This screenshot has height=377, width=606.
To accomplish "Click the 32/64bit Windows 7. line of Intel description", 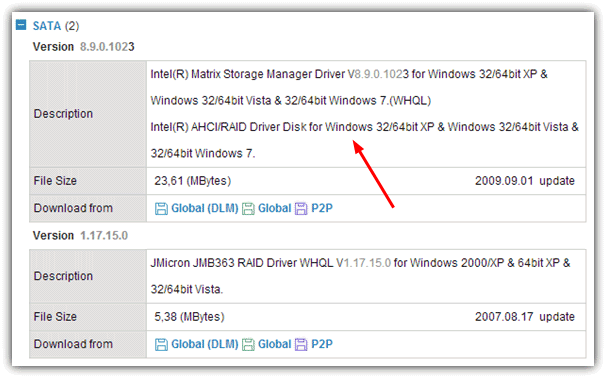I will (203, 154).
